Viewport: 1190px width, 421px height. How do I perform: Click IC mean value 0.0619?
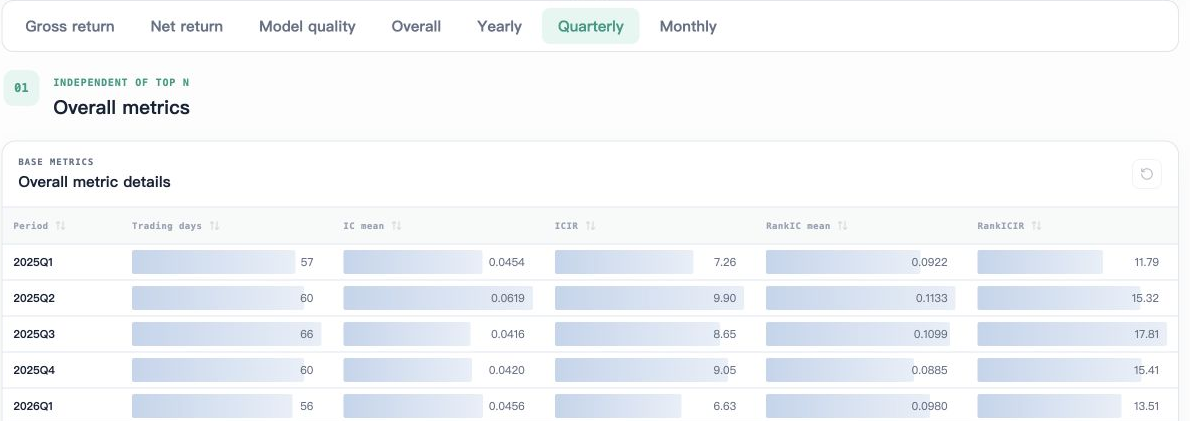tap(508, 298)
